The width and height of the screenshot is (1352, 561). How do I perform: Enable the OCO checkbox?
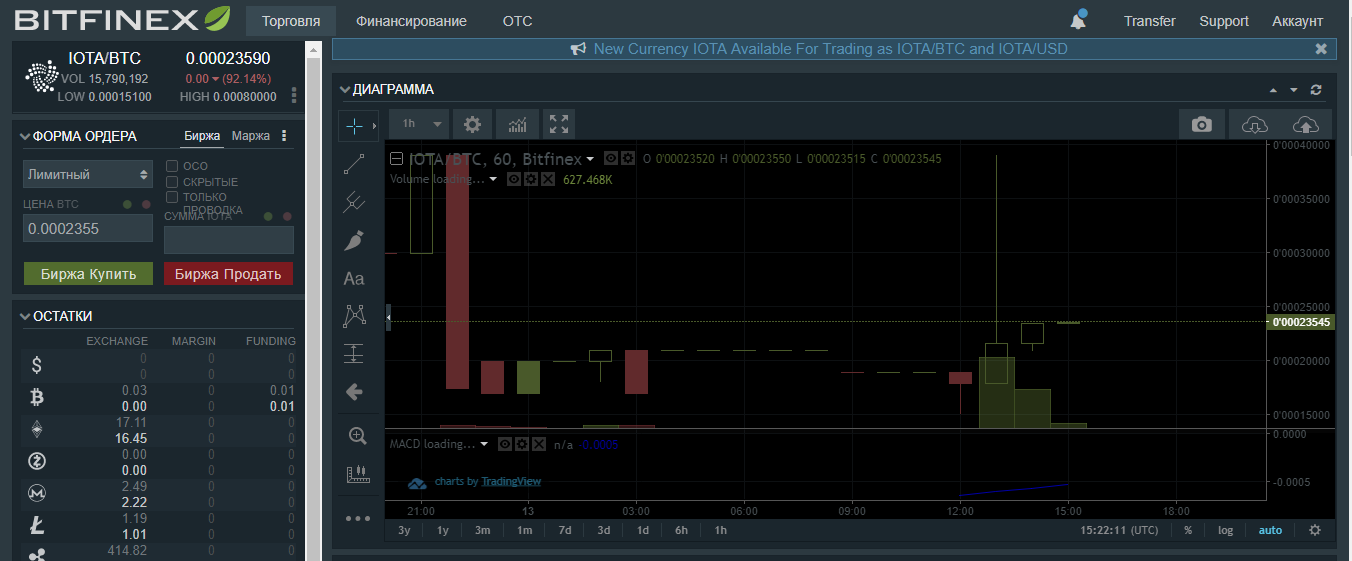172,166
